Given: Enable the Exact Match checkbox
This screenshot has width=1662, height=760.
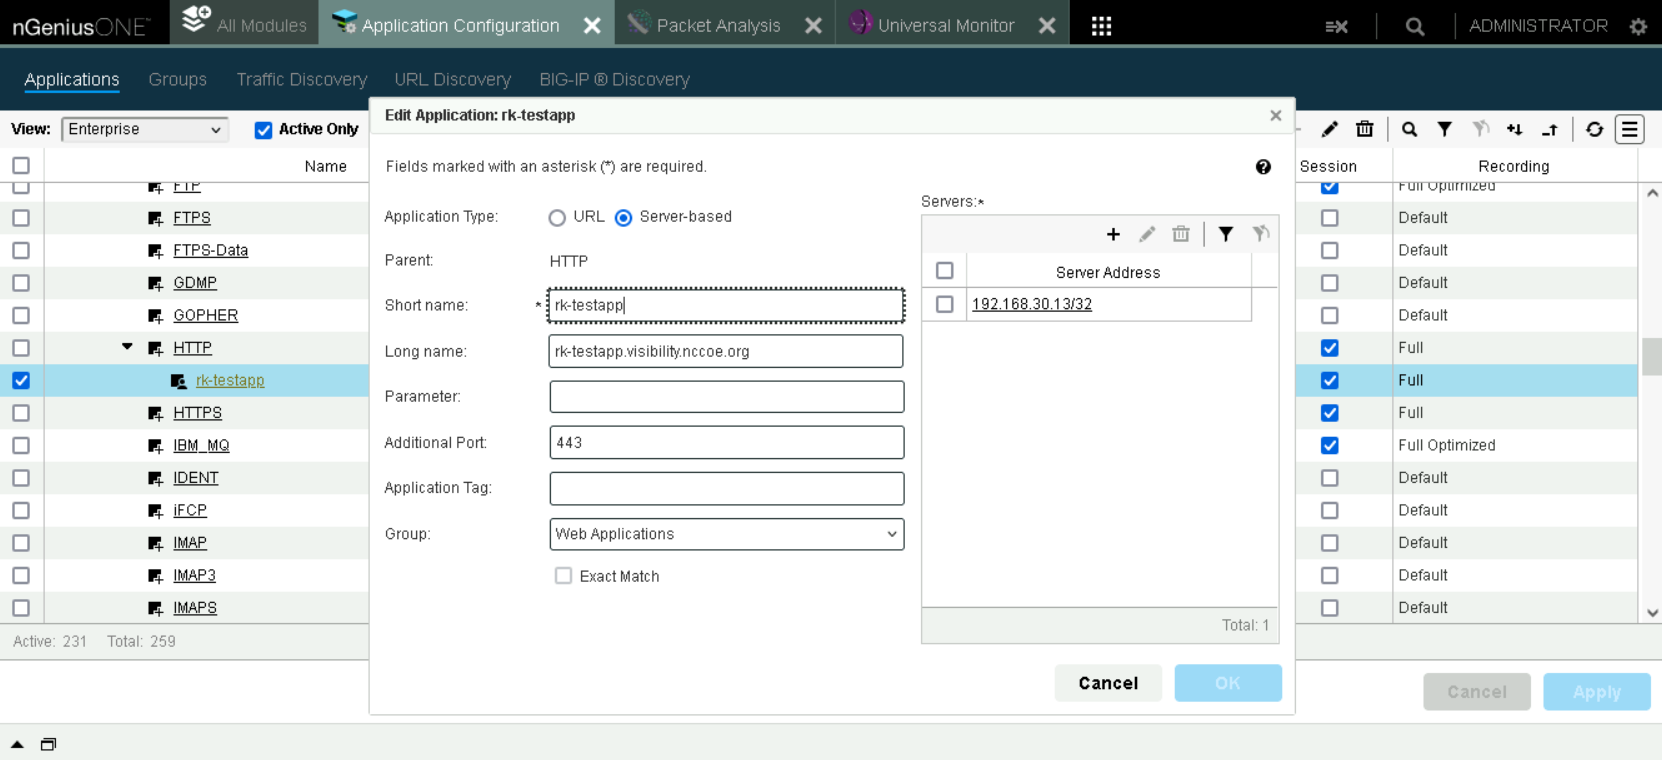Looking at the screenshot, I should pyautogui.click(x=564, y=576).
